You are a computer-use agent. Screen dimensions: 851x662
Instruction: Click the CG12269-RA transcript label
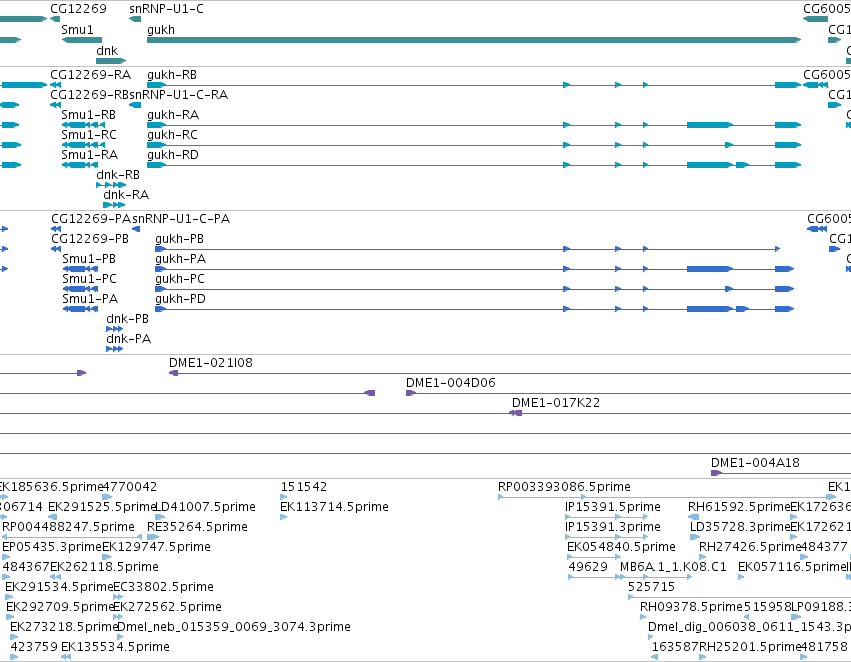[90, 75]
